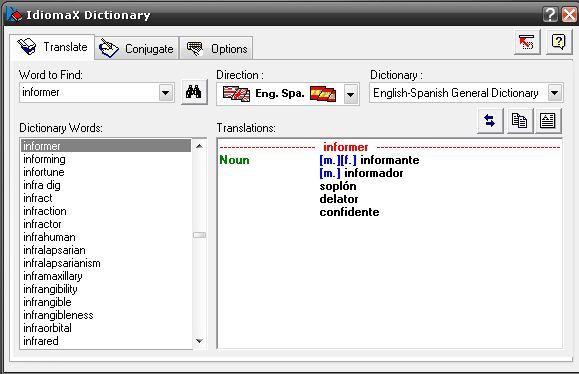Select 'infra dig' in the word list
The image size is (579, 374).
pyautogui.click(x=106, y=185)
